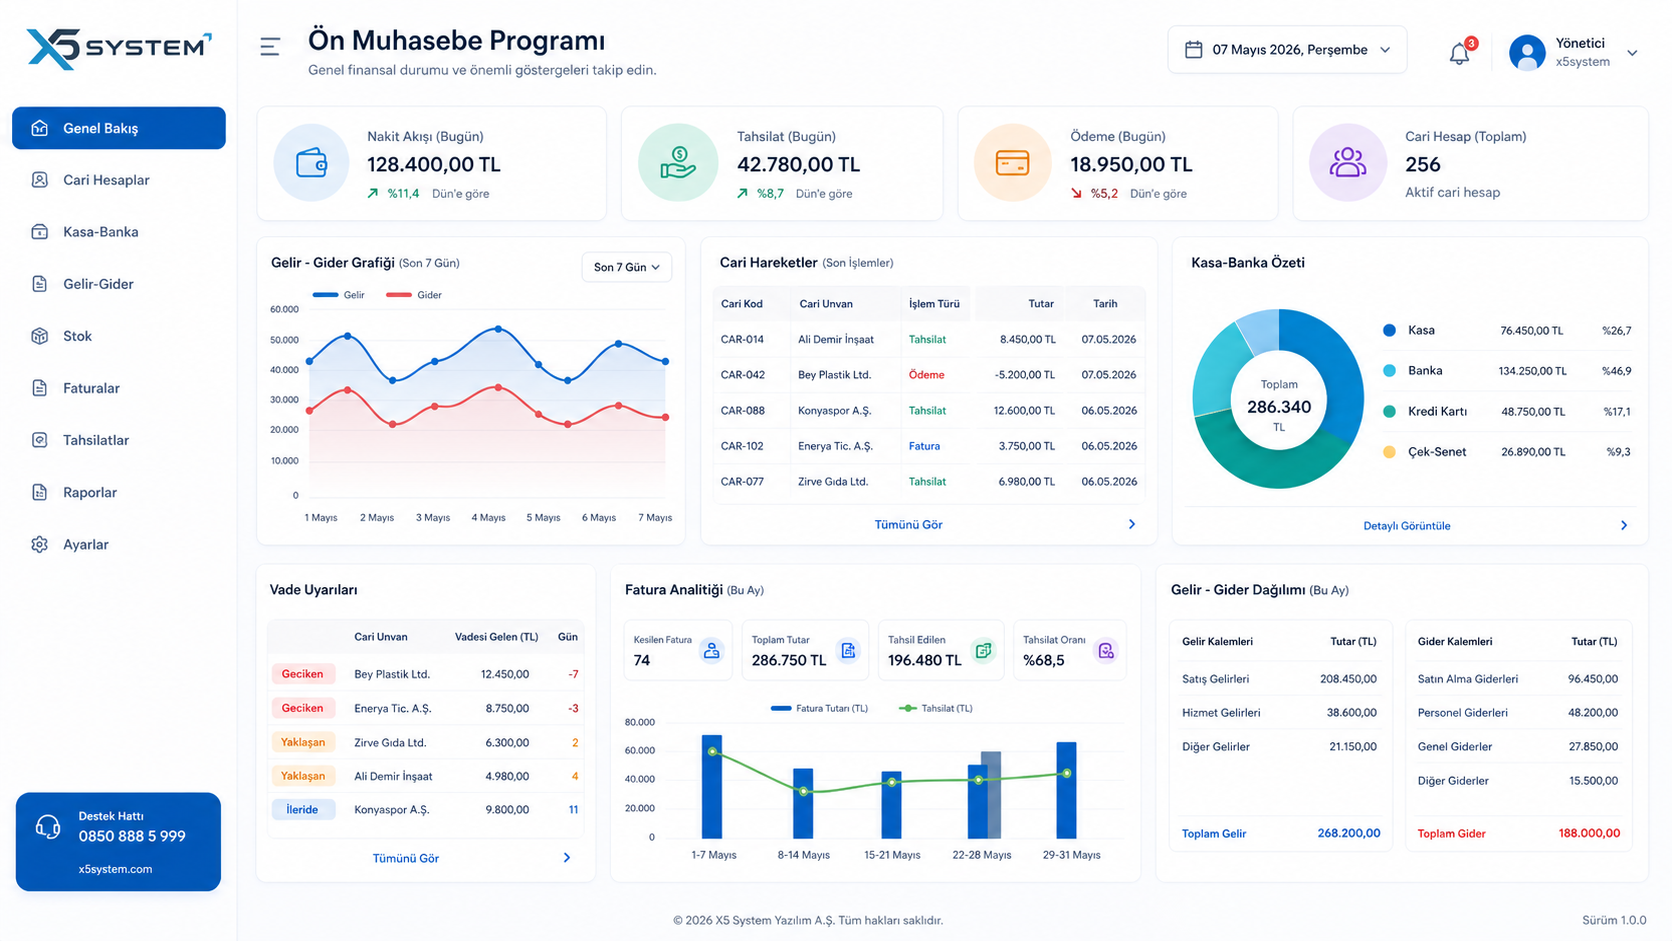
Task: Open the notifications bell
Action: click(x=1460, y=54)
